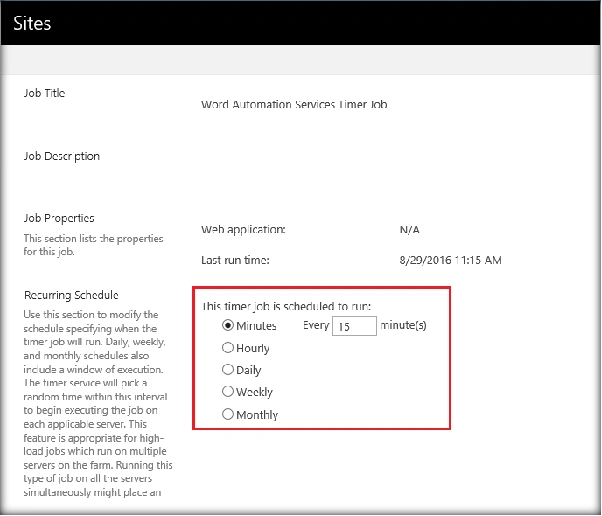Viewport: 602px width, 516px height.
Task: Click 'This timer job is scheduled to run' text
Action: click(286, 306)
